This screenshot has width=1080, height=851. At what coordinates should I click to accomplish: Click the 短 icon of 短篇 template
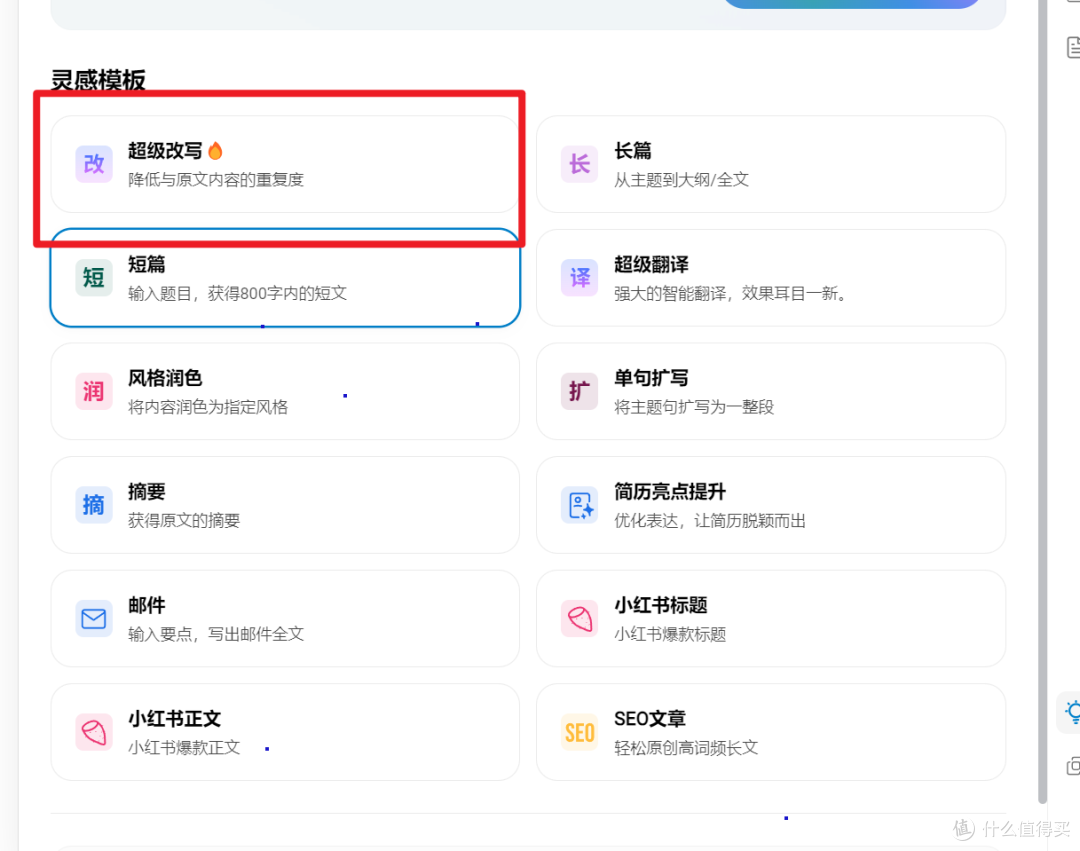(94, 277)
